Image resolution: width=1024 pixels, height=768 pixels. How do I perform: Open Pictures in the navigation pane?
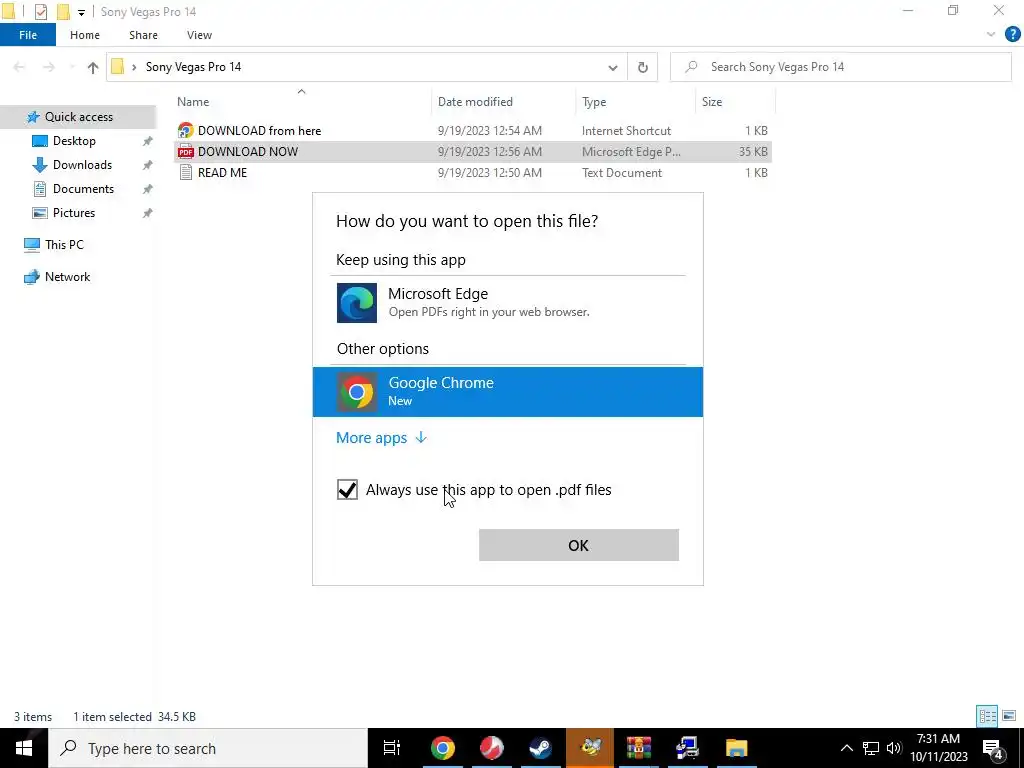[74, 213]
